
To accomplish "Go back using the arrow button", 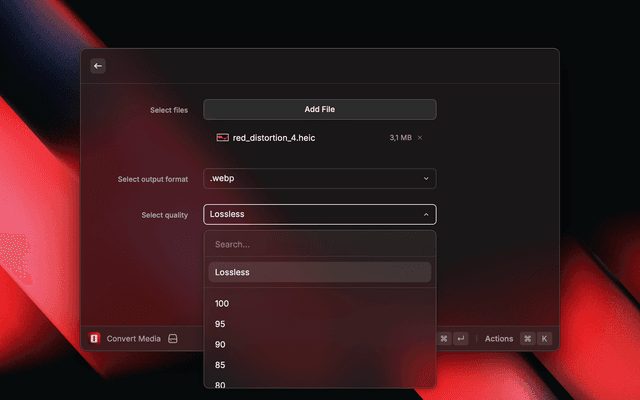I will [98, 66].
